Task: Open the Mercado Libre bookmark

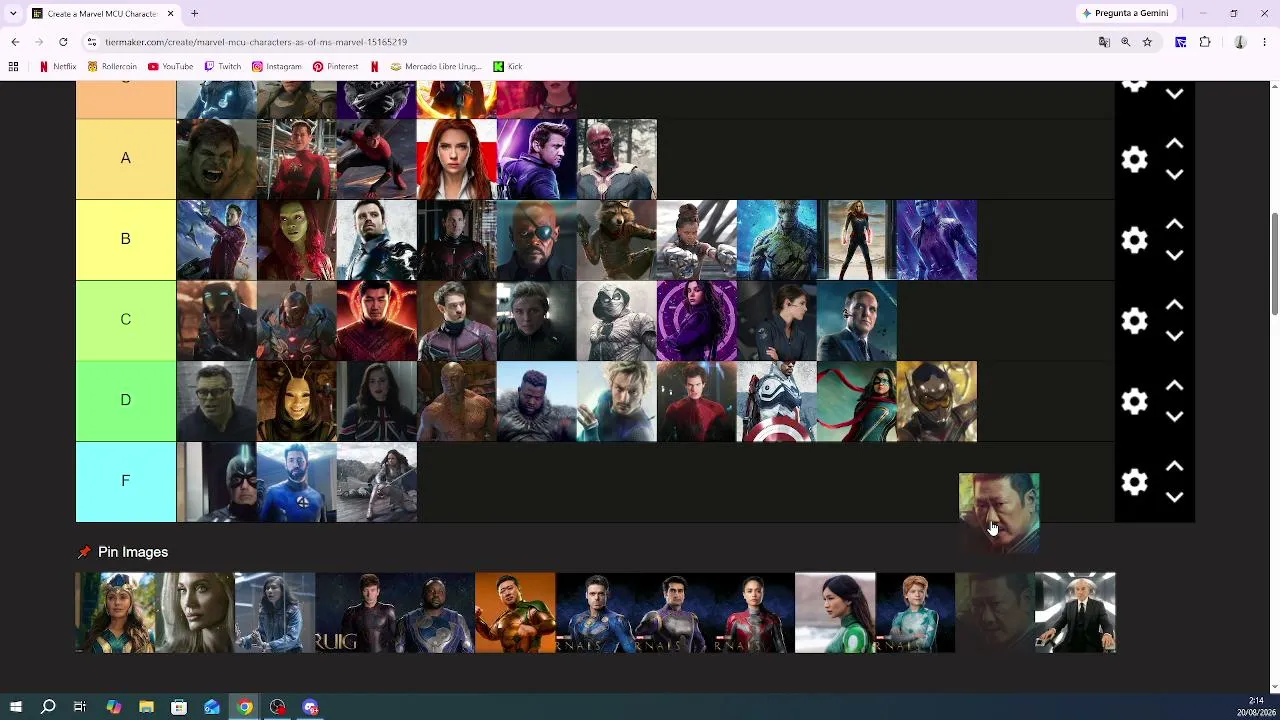Action: pos(436,66)
